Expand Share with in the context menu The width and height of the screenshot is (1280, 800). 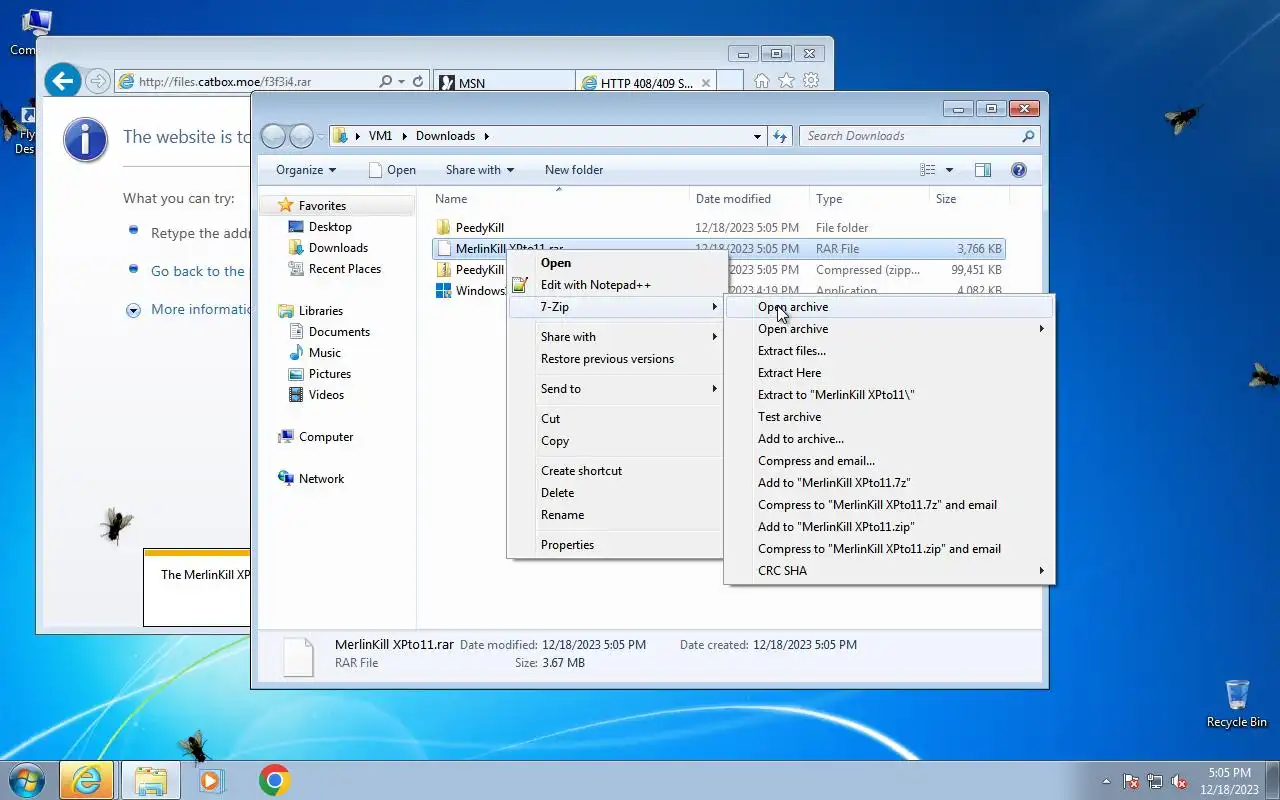[615, 337]
